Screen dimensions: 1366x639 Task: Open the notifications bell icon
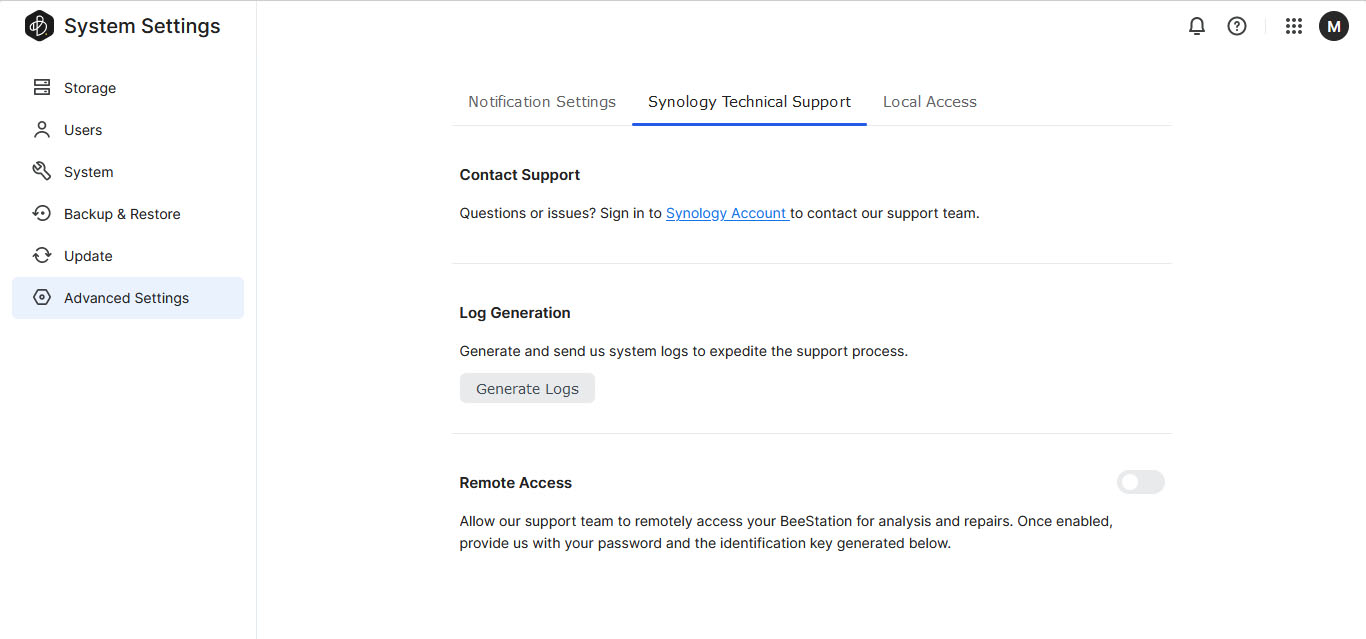[x=1196, y=27]
